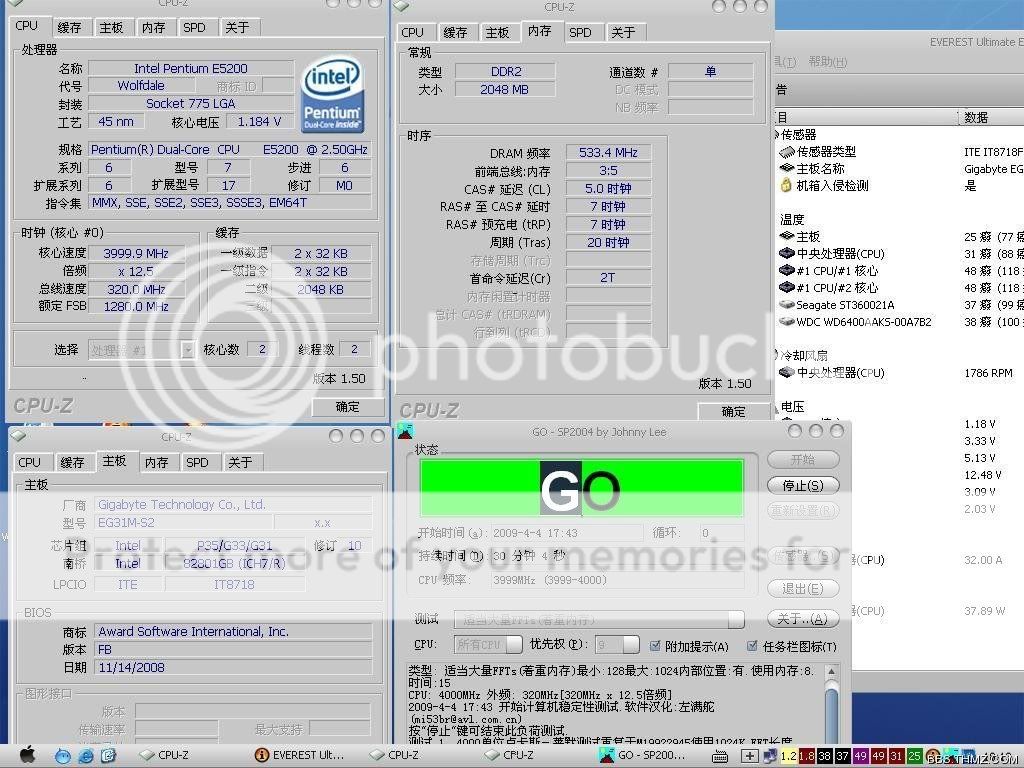Toggle the 任务栏图标(T) checkbox in SP2004
The image size is (1024, 768).
pyautogui.click(x=752, y=646)
